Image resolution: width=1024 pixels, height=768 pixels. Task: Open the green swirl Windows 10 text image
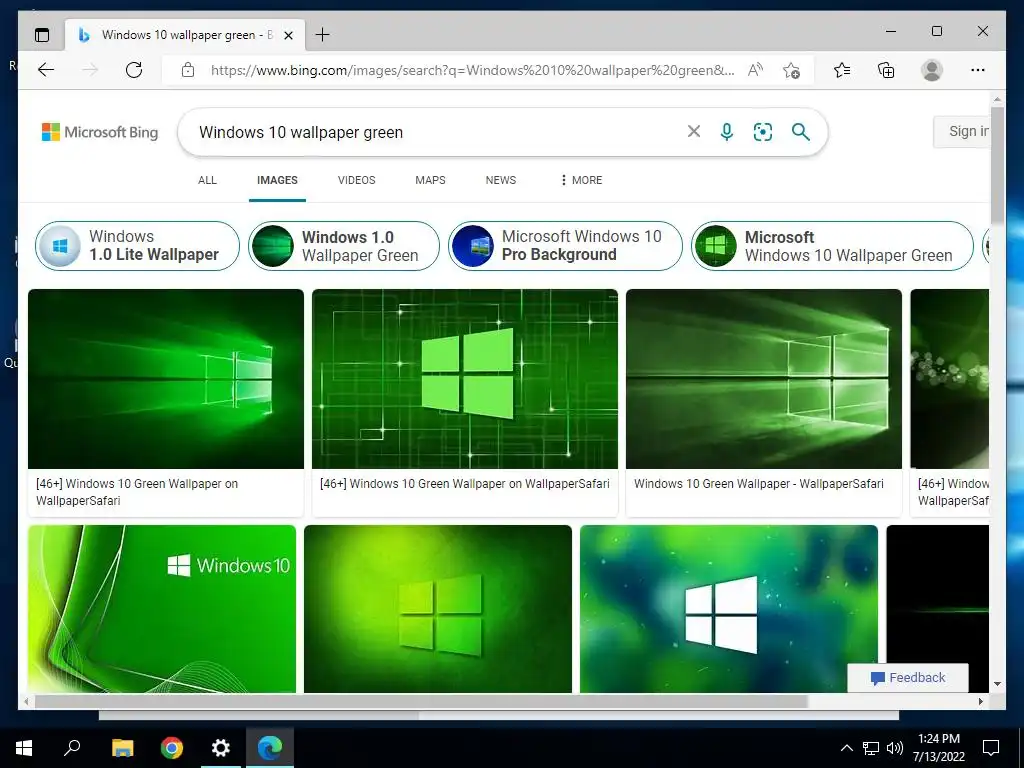click(x=162, y=609)
